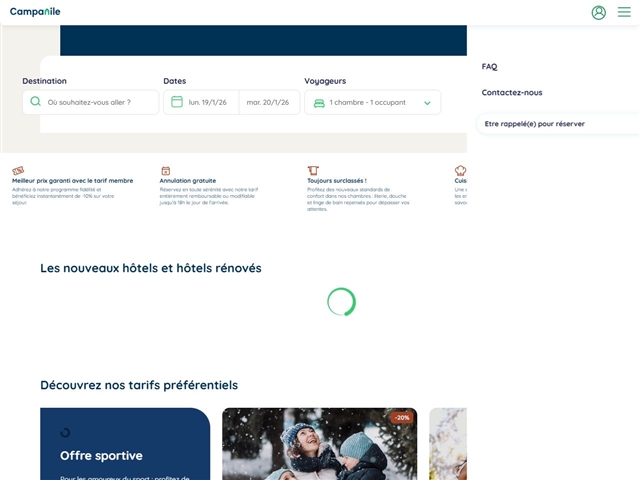Click the free cancellation calendar icon
The width and height of the screenshot is (640, 480).
166,171
